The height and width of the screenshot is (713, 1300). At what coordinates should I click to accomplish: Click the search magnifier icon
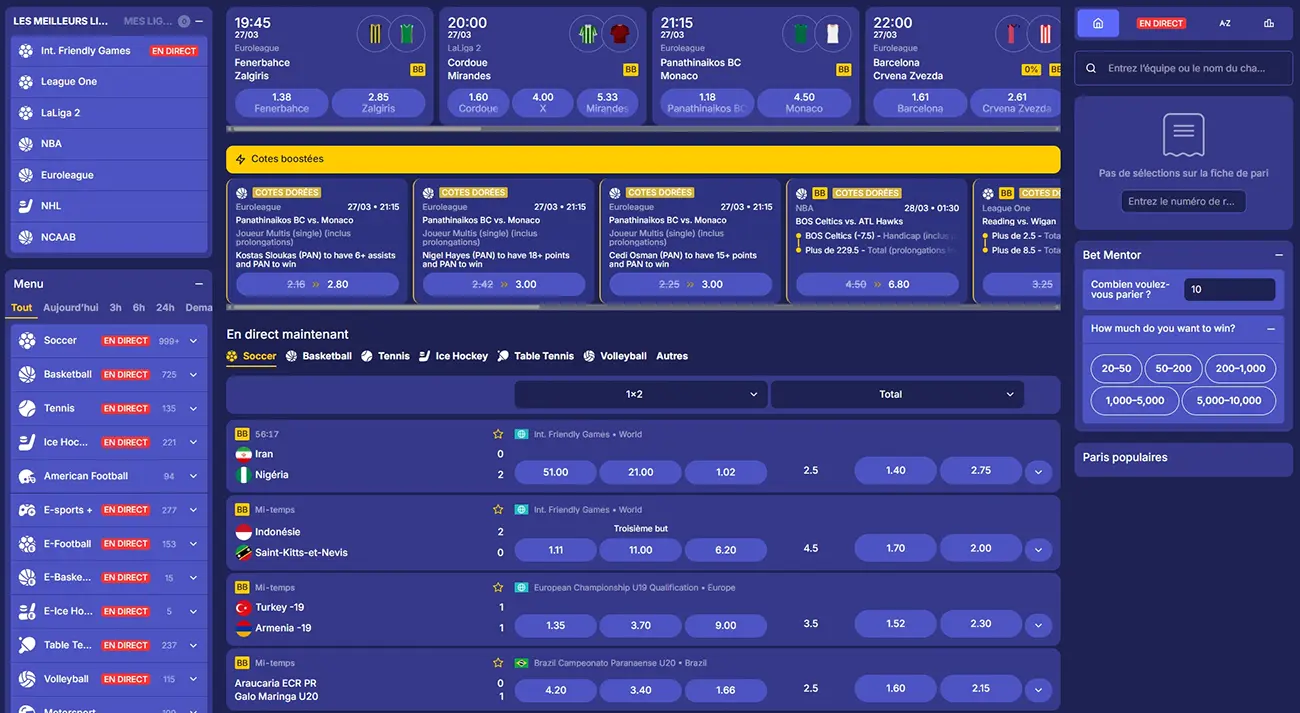click(x=1091, y=68)
